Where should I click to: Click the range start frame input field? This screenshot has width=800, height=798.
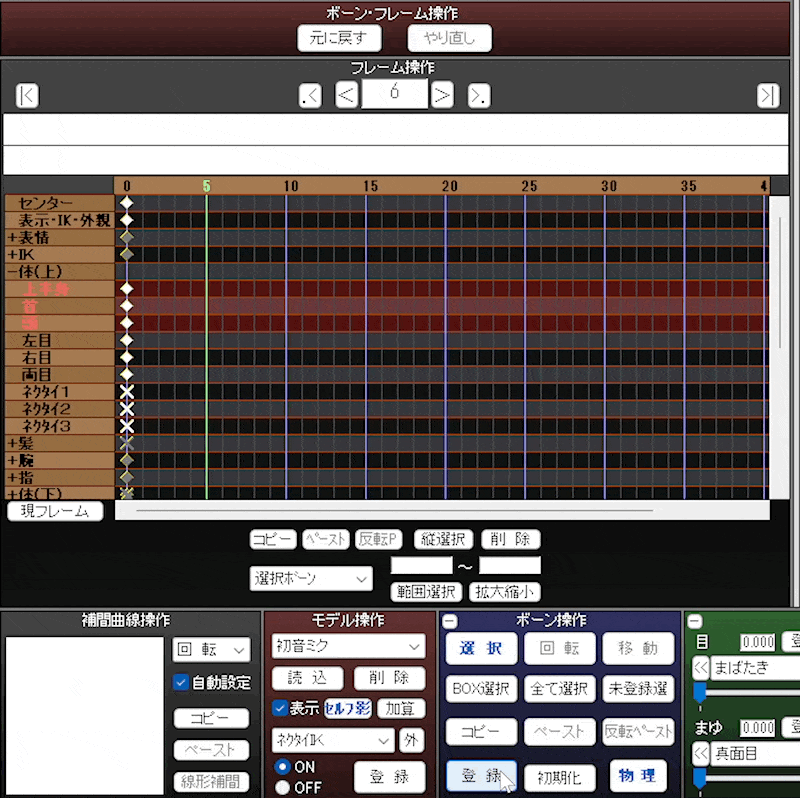421,565
